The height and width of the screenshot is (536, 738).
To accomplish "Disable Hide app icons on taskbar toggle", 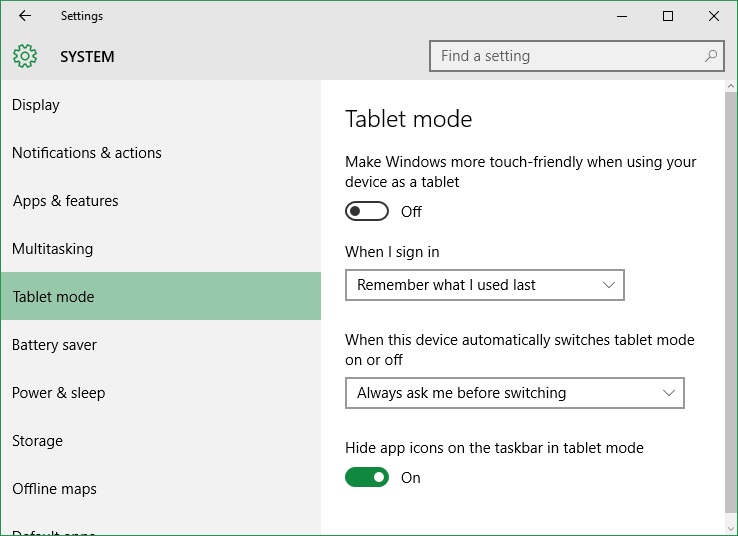I will point(367,477).
